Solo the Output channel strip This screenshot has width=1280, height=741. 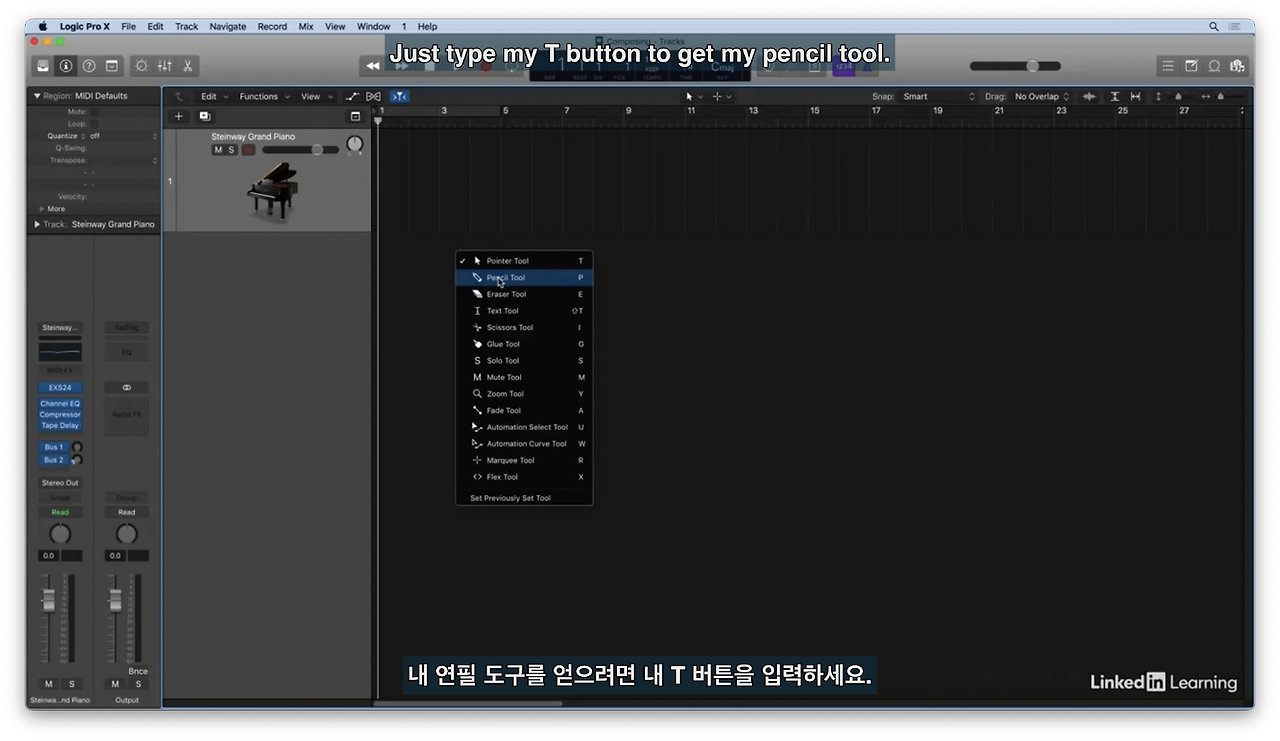[138, 684]
